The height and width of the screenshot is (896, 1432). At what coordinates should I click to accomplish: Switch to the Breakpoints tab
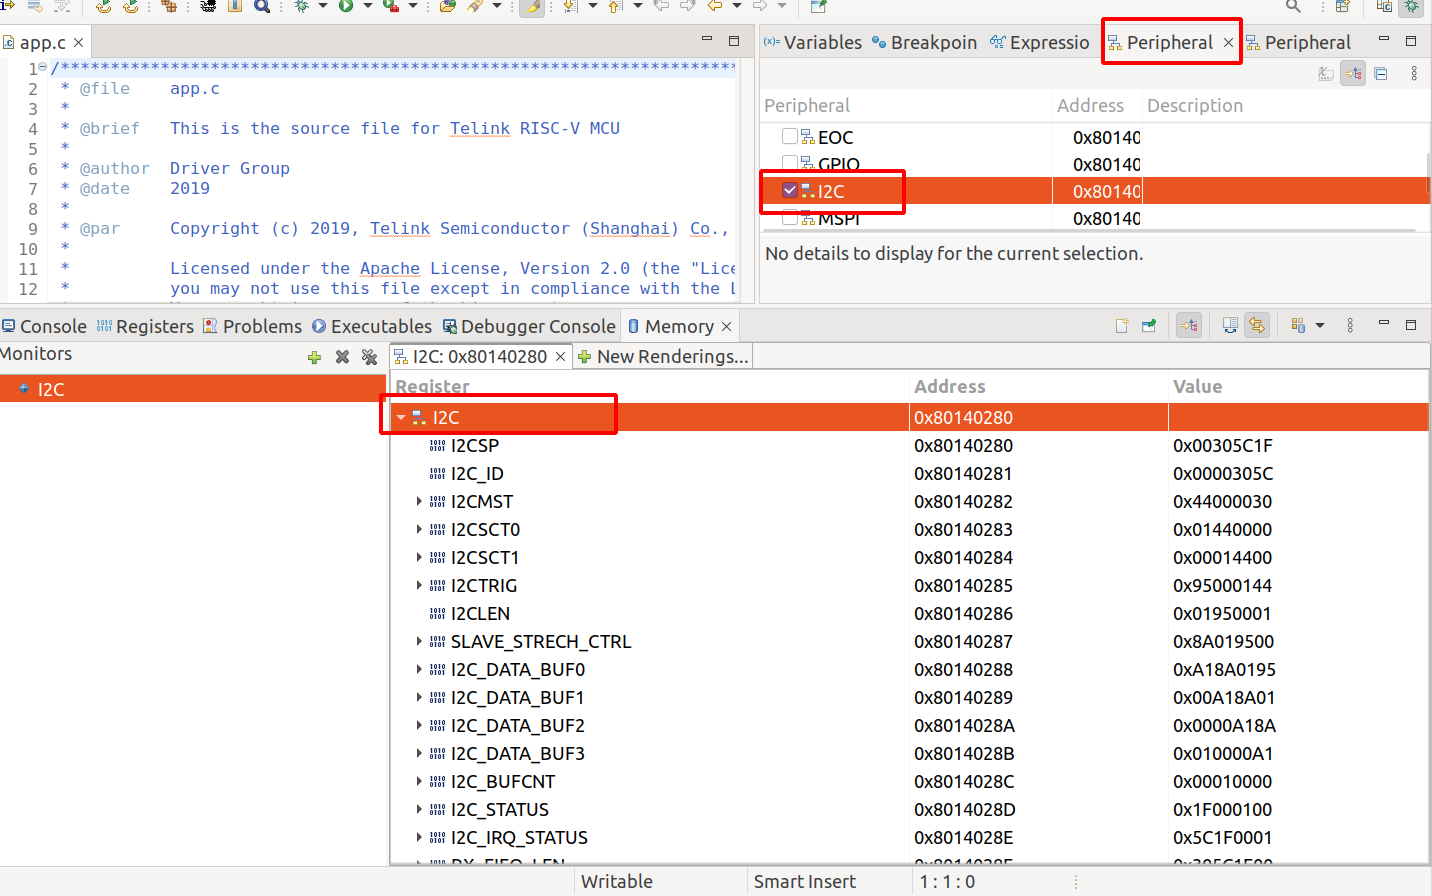coord(924,42)
